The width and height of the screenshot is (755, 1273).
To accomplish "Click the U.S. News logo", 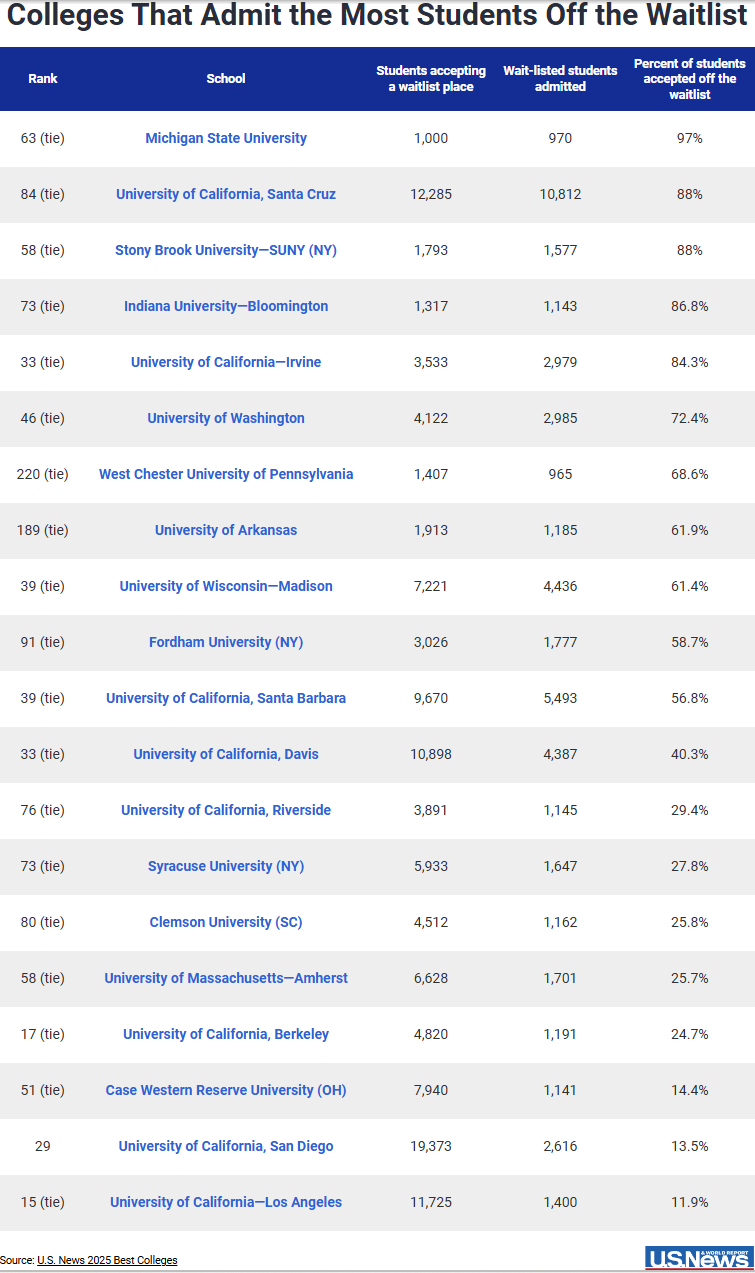I will [x=698, y=1258].
